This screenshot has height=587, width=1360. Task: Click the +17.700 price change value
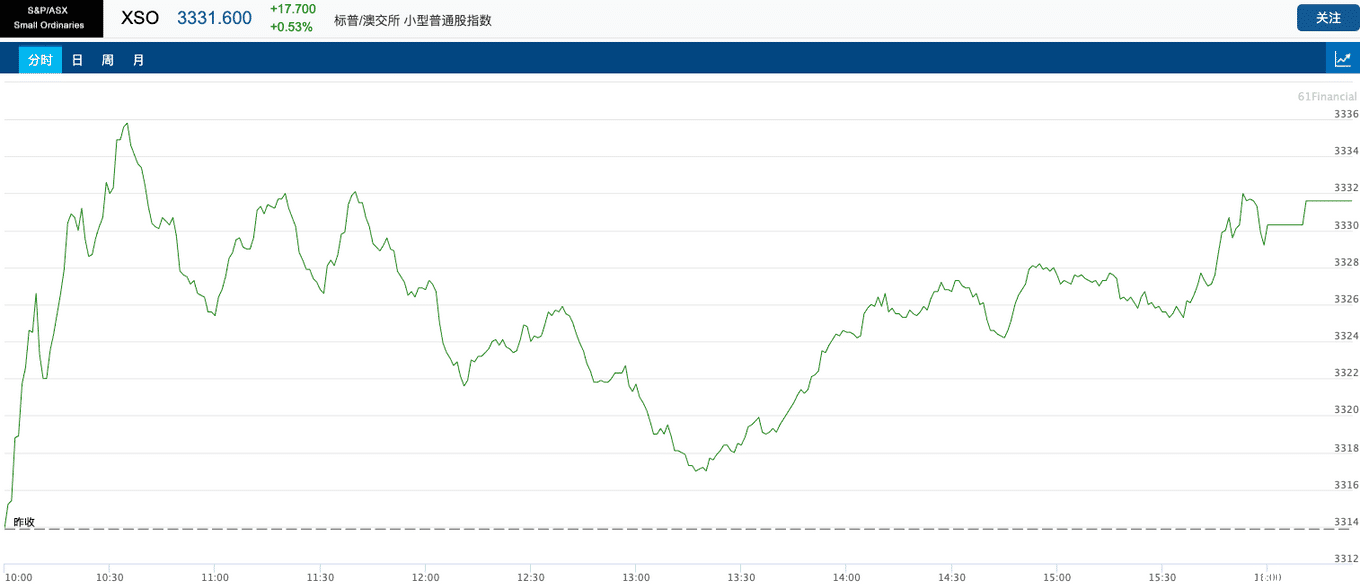(293, 9)
